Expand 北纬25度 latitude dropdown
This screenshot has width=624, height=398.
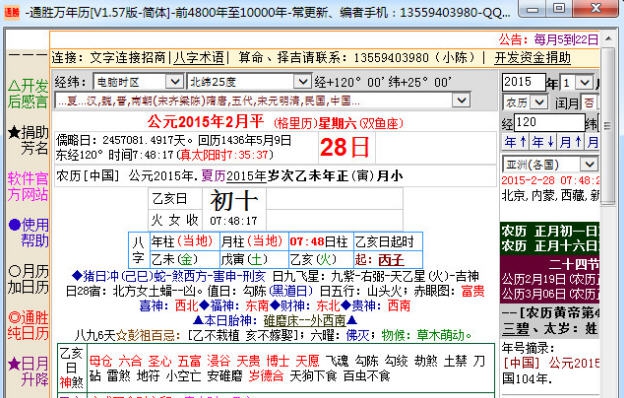click(302, 82)
